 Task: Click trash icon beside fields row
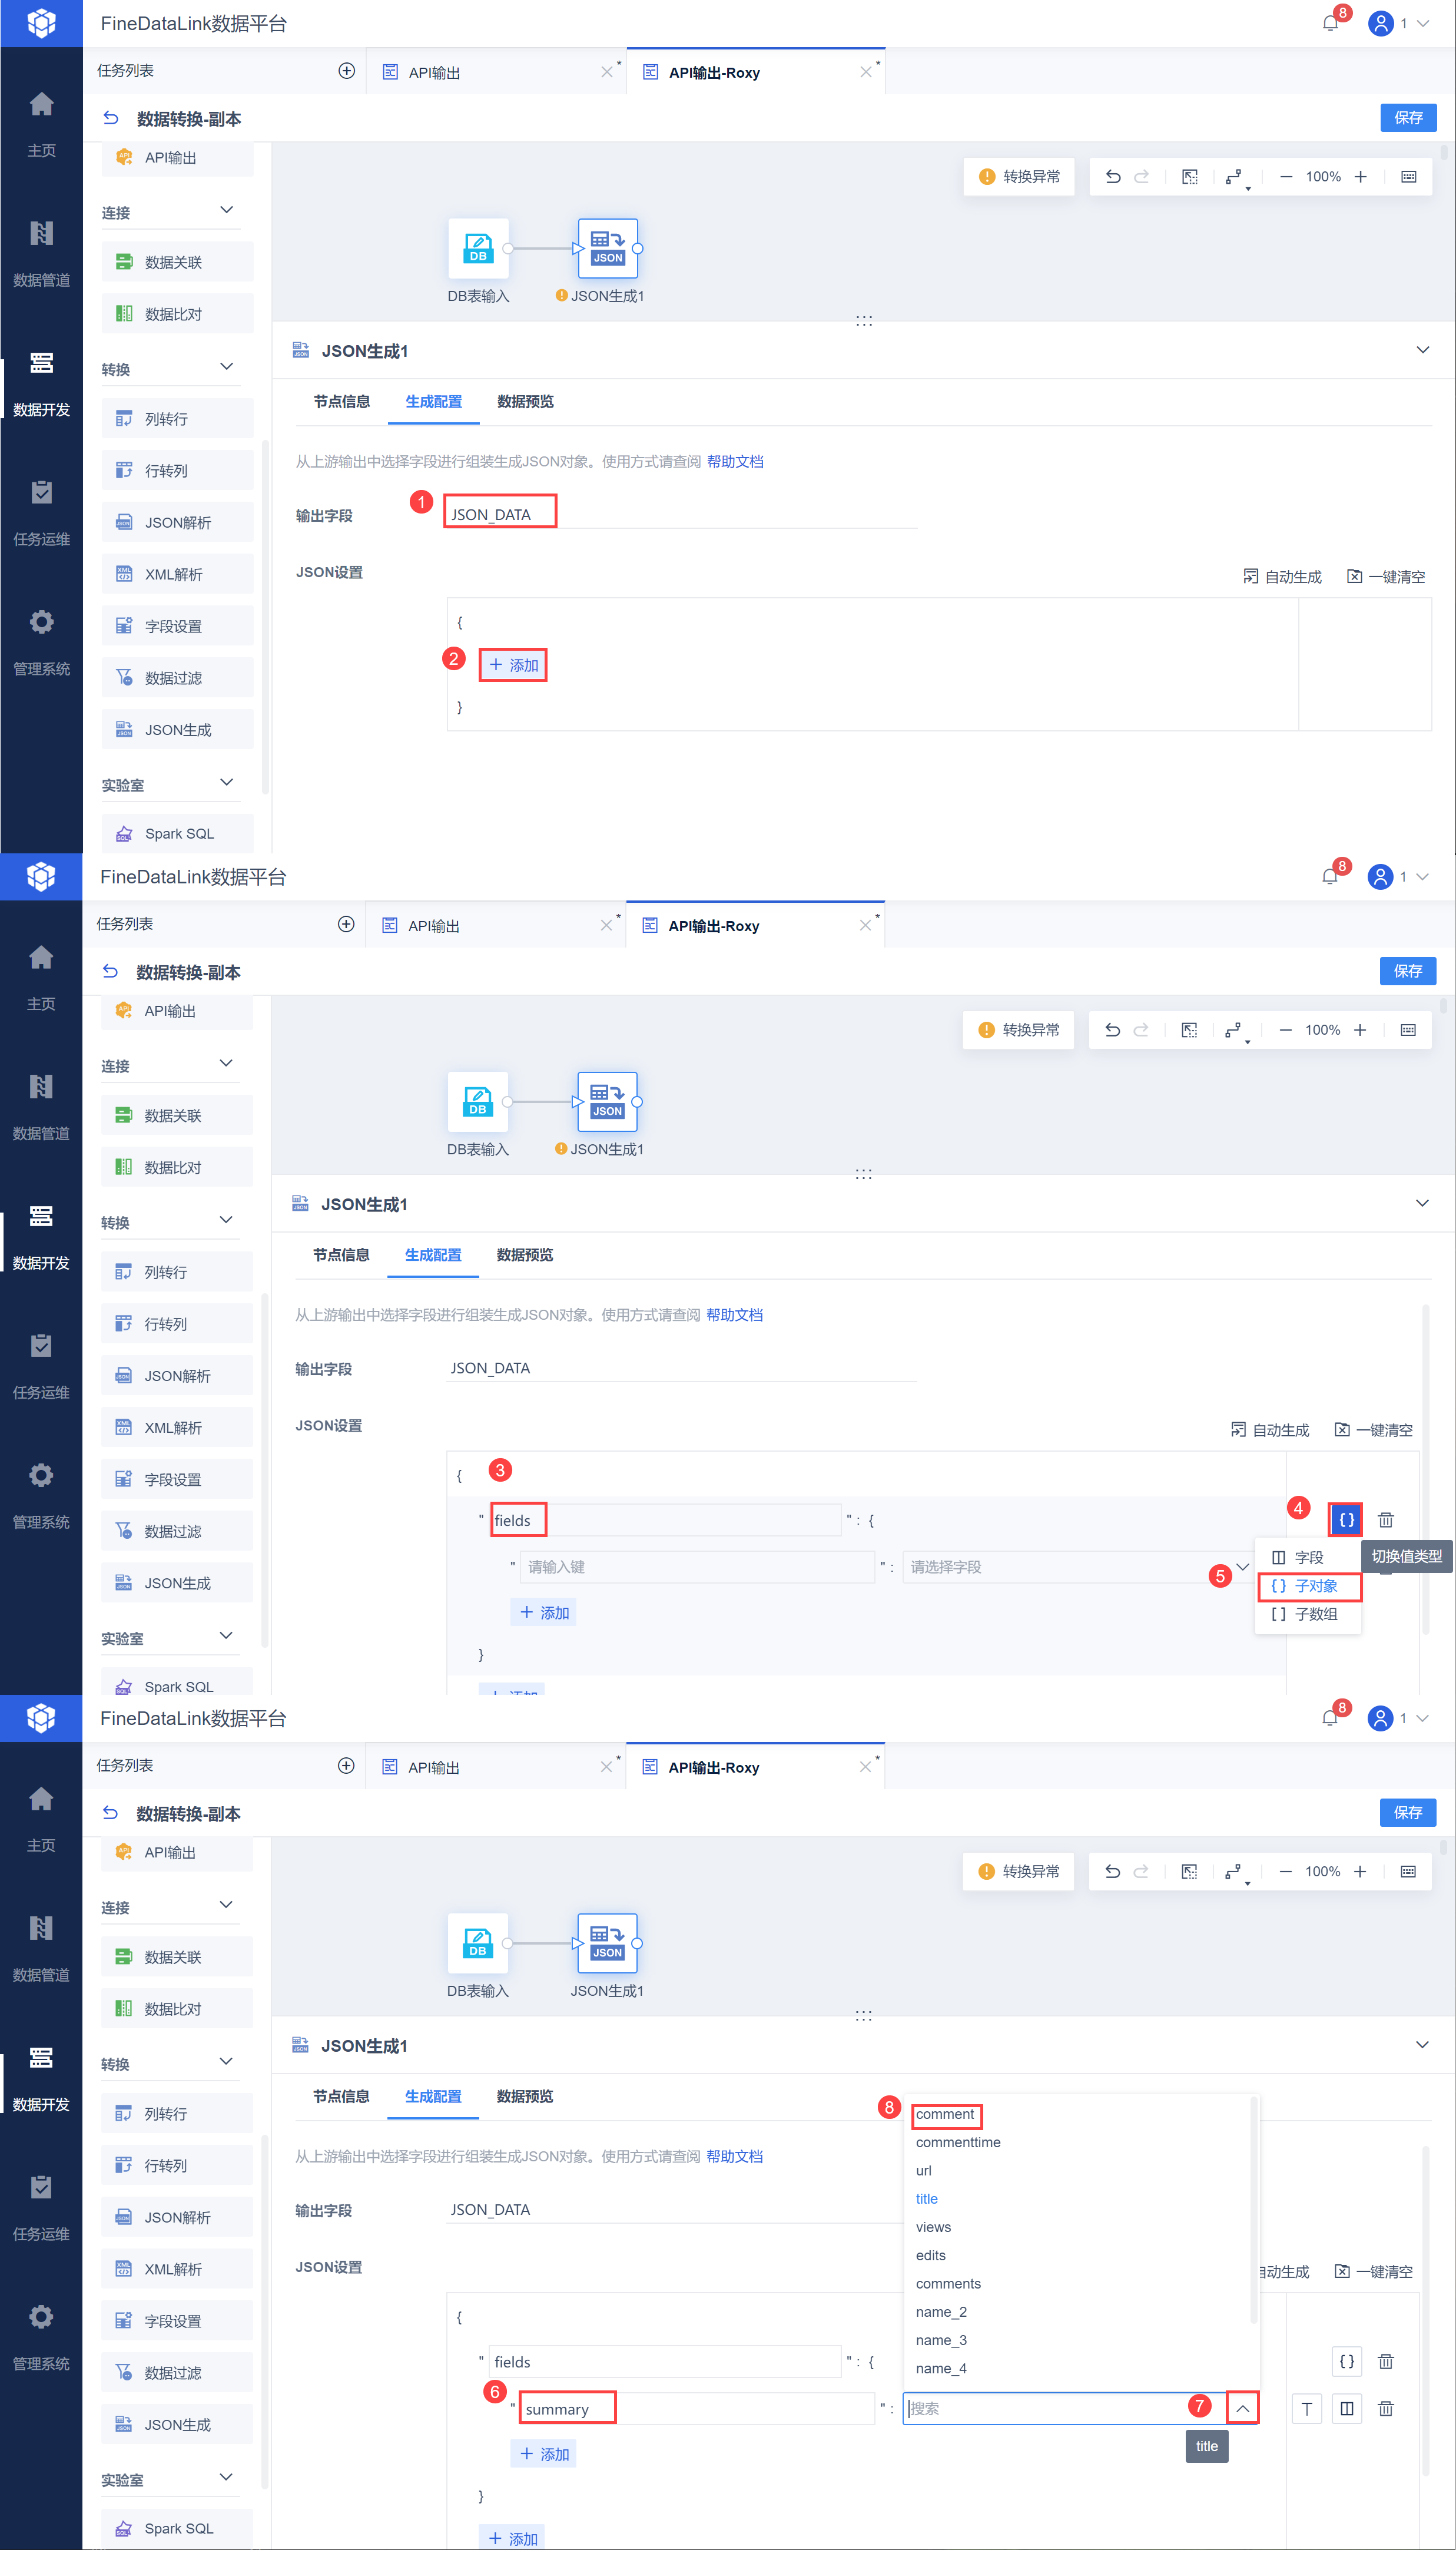click(x=1385, y=1520)
